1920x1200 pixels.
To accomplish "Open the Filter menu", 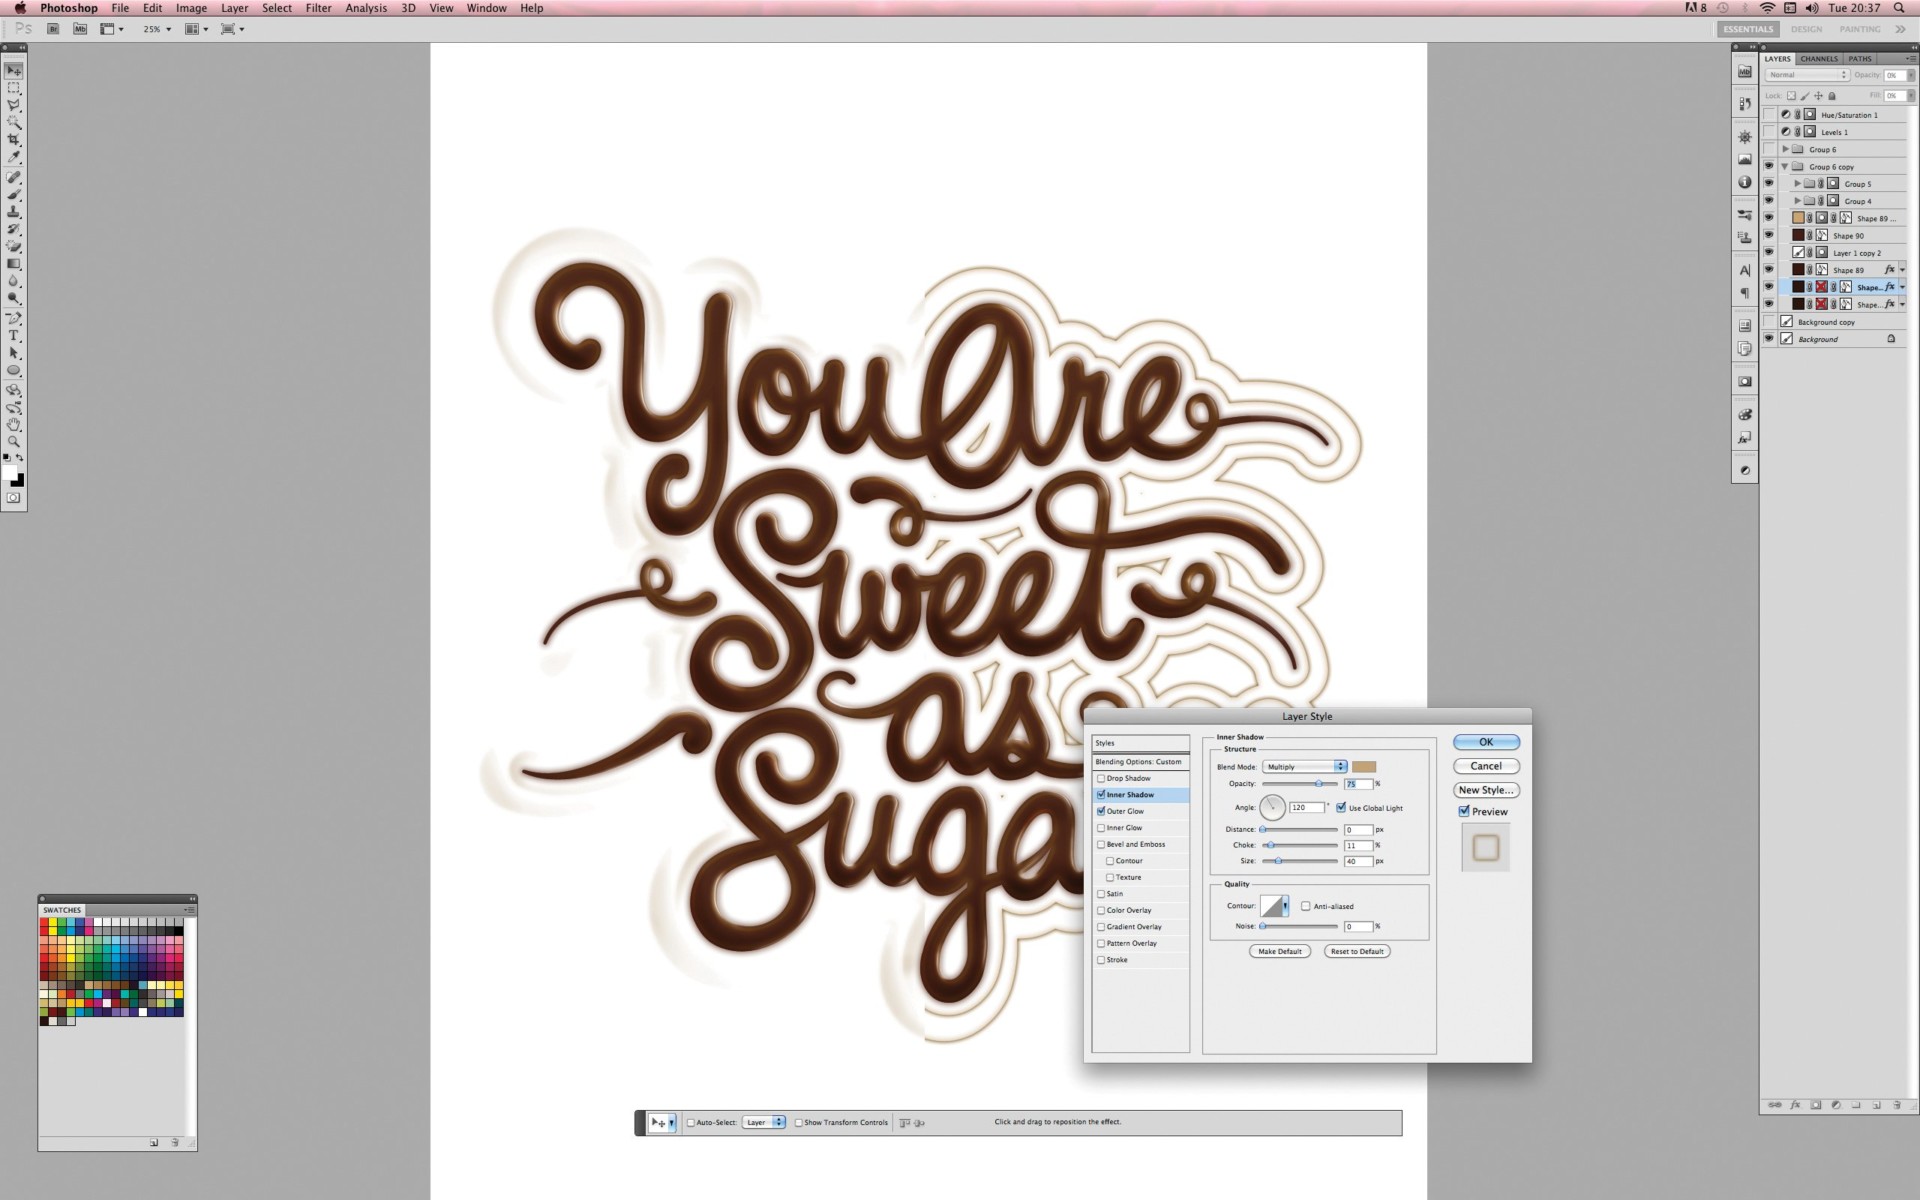I will [x=317, y=10].
